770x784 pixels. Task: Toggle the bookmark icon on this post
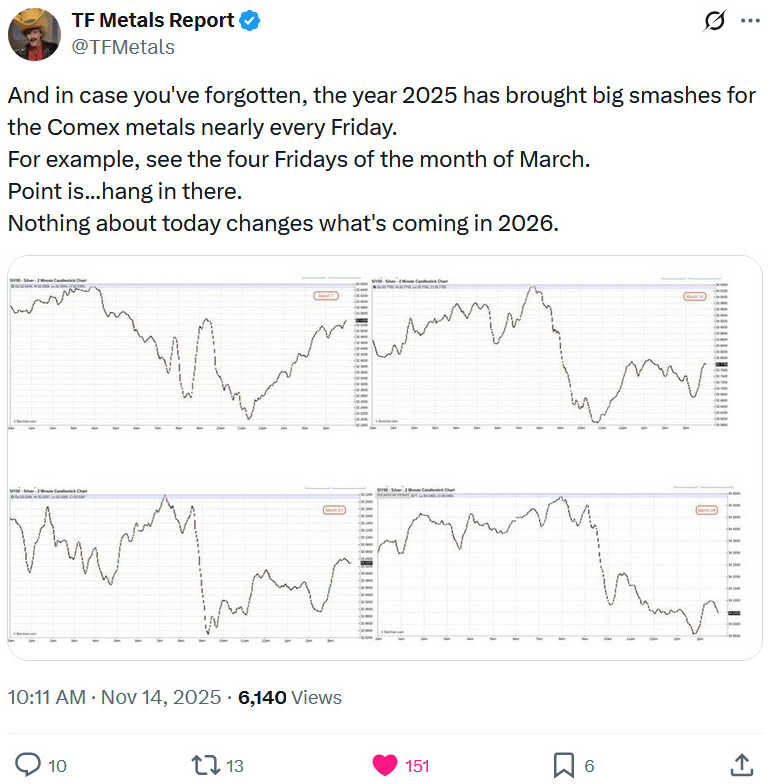point(563,765)
